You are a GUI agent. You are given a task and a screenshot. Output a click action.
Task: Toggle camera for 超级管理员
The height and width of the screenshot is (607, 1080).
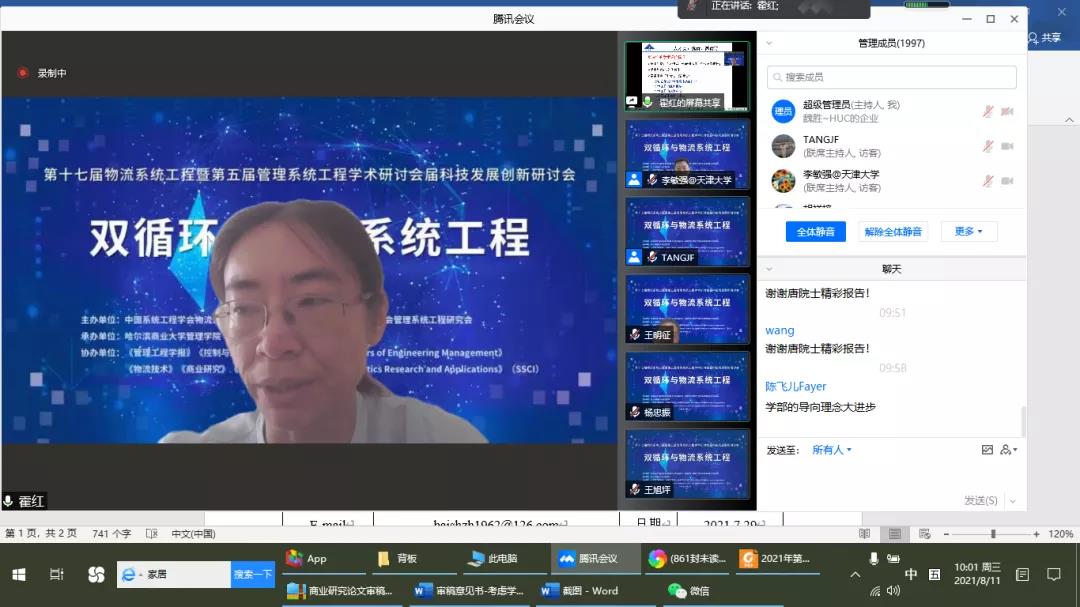tap(1007, 111)
